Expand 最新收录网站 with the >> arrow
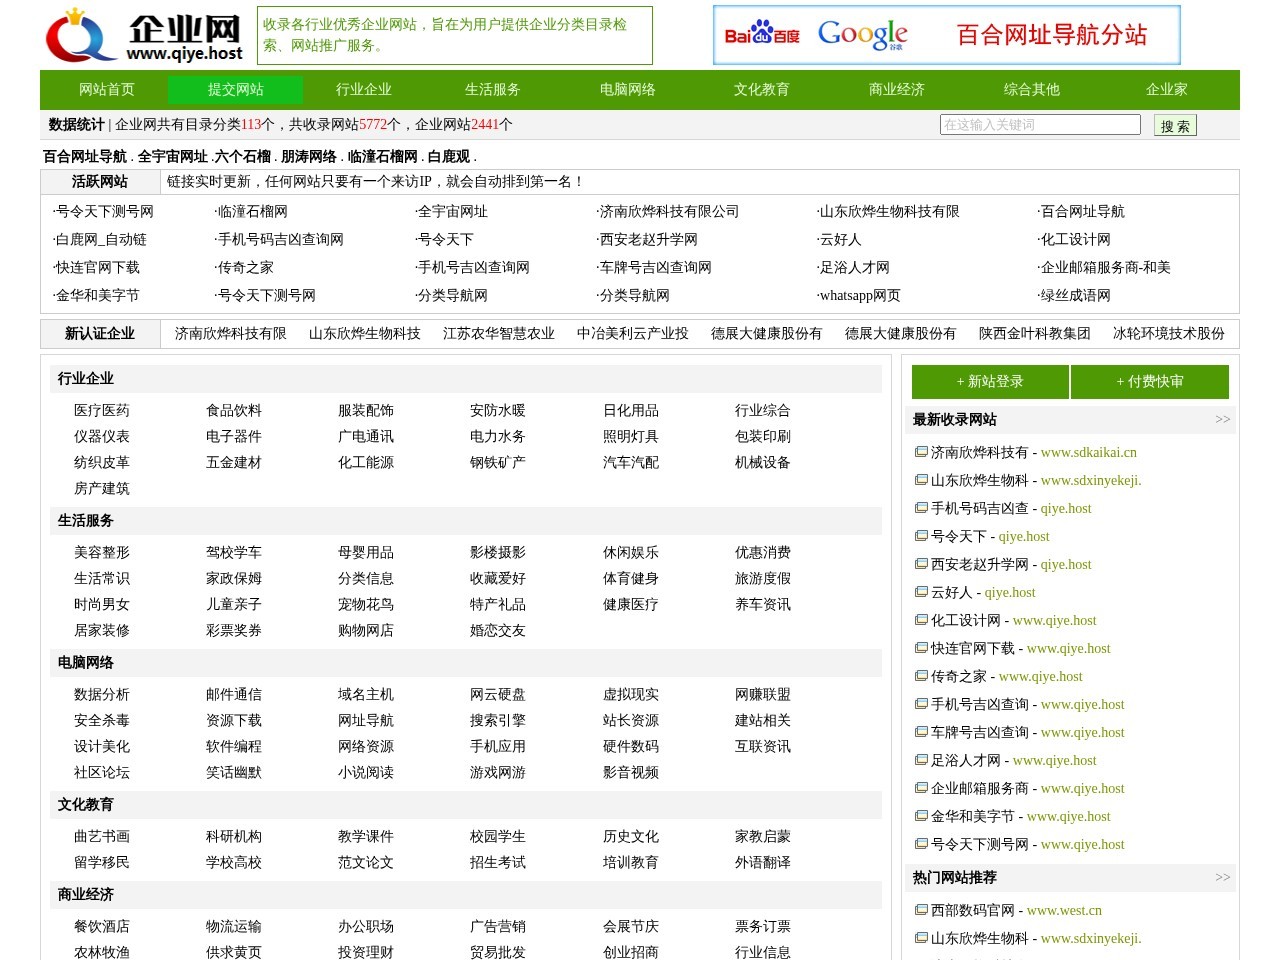 click(x=1222, y=420)
